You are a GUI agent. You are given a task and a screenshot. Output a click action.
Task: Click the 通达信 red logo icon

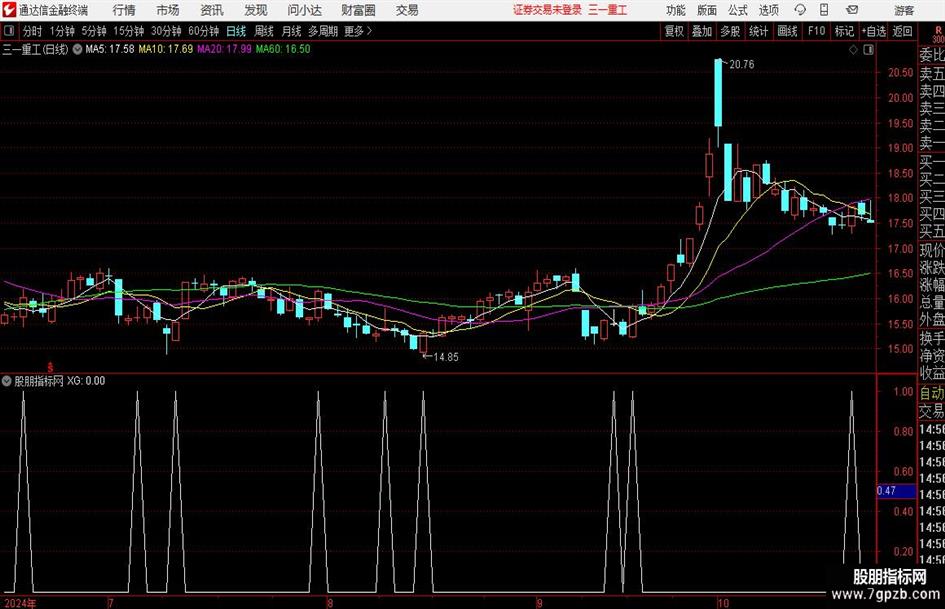coord(9,10)
